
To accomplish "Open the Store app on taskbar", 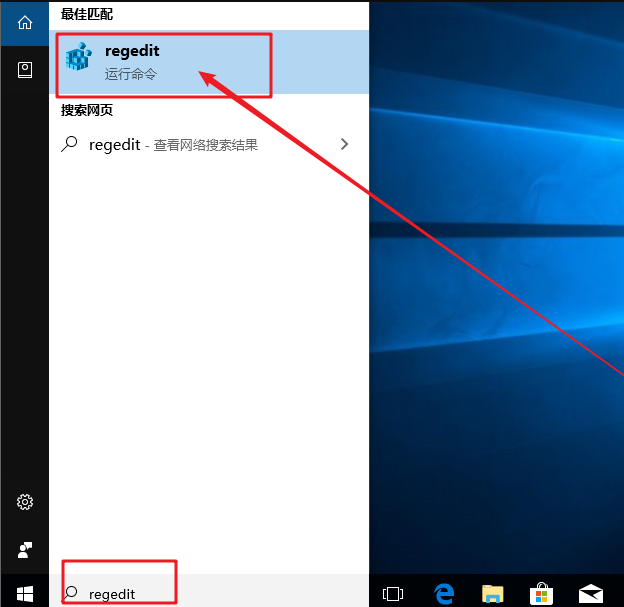I will 541,593.
